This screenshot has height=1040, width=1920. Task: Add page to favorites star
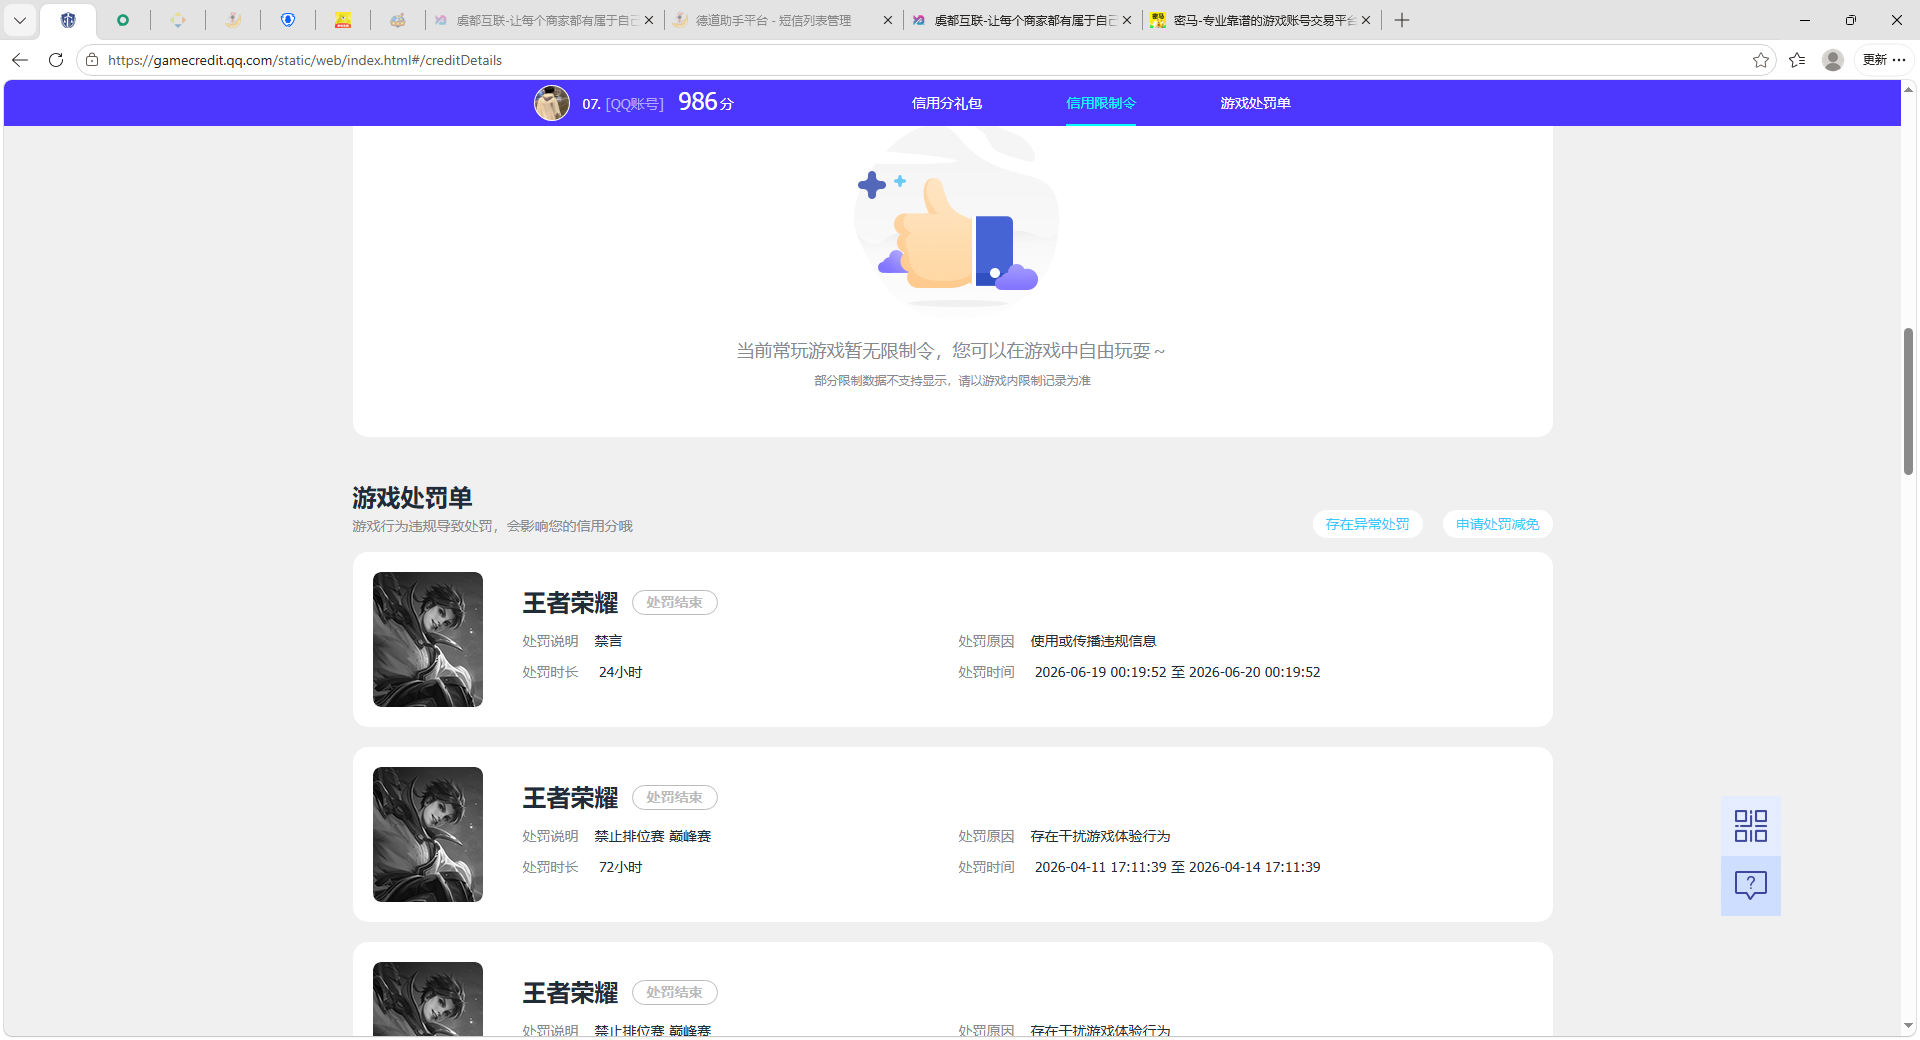tap(1761, 60)
